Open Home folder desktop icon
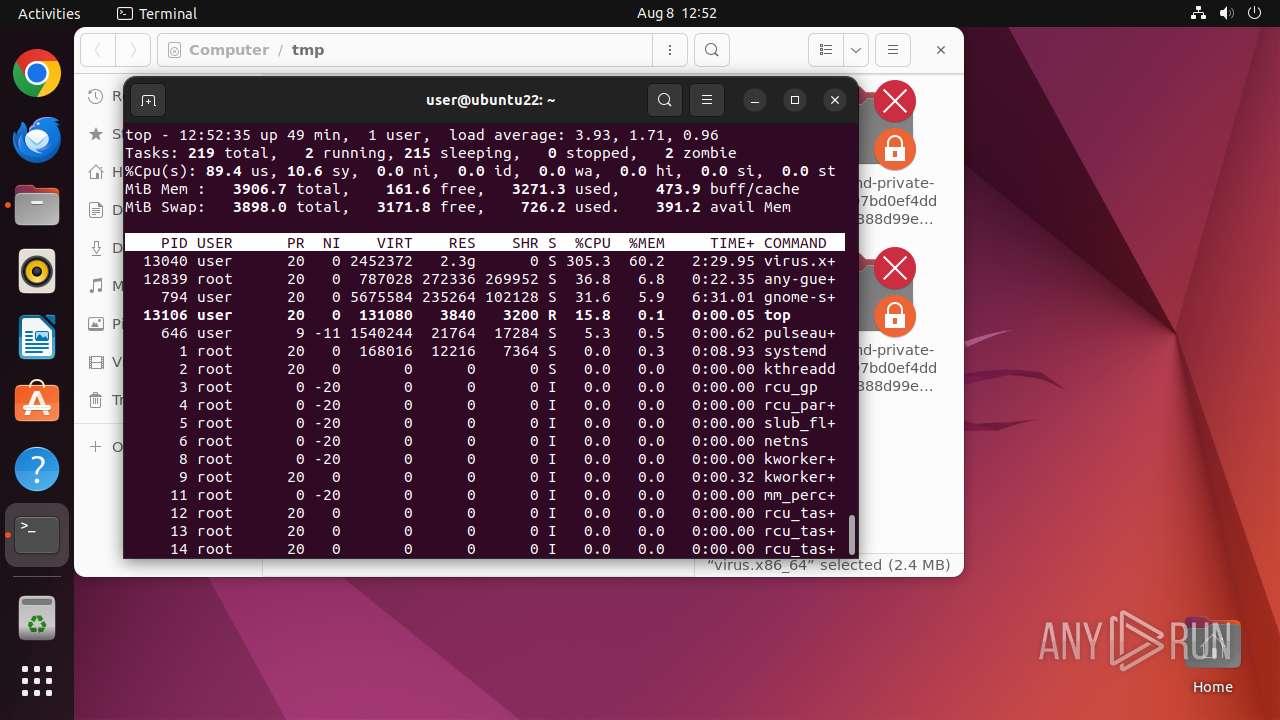 coord(1212,655)
